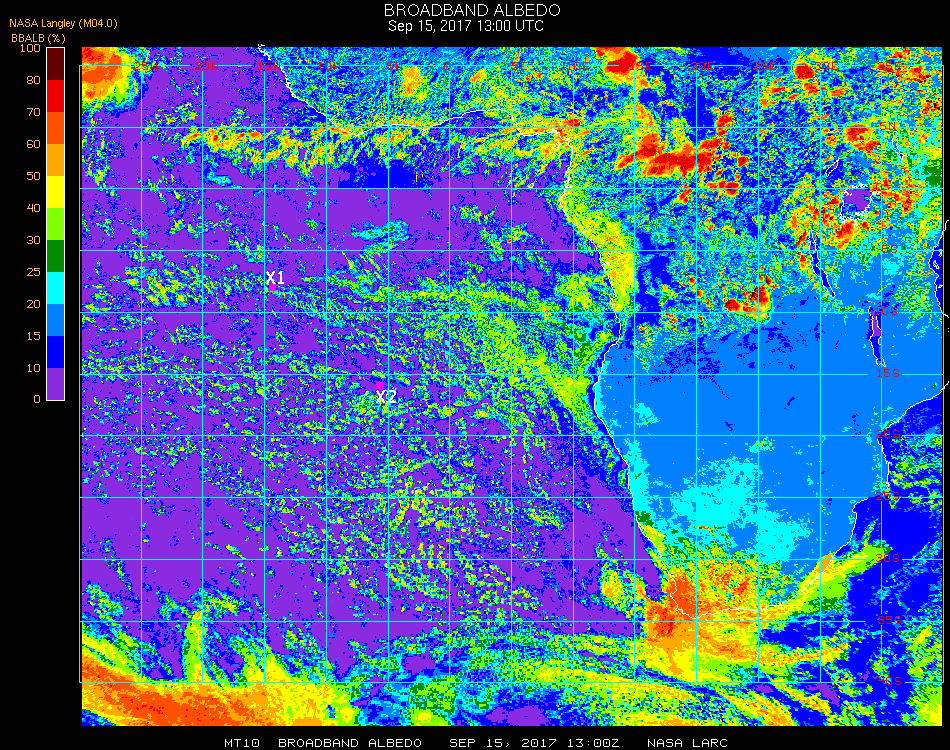Click the 15S latitude label
The image size is (950, 750).
[888, 373]
